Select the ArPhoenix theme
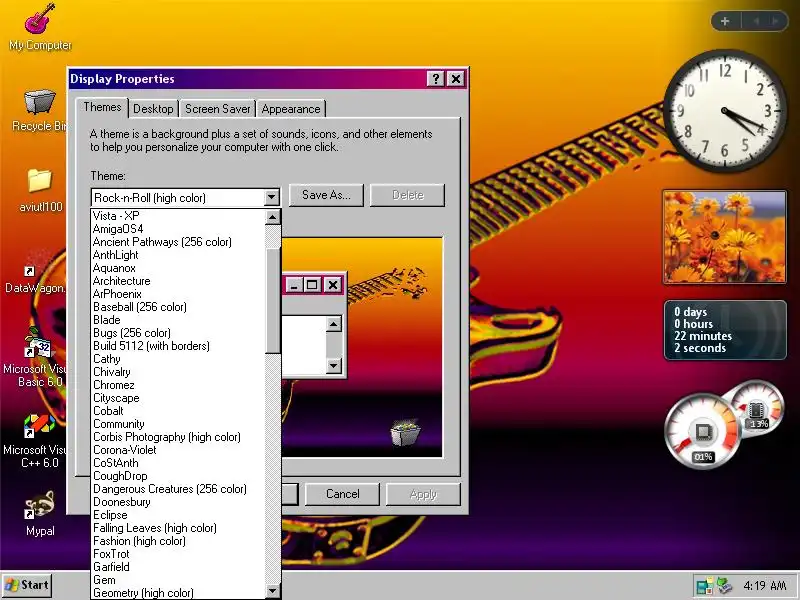This screenshot has height=600, width=800. coord(179,294)
